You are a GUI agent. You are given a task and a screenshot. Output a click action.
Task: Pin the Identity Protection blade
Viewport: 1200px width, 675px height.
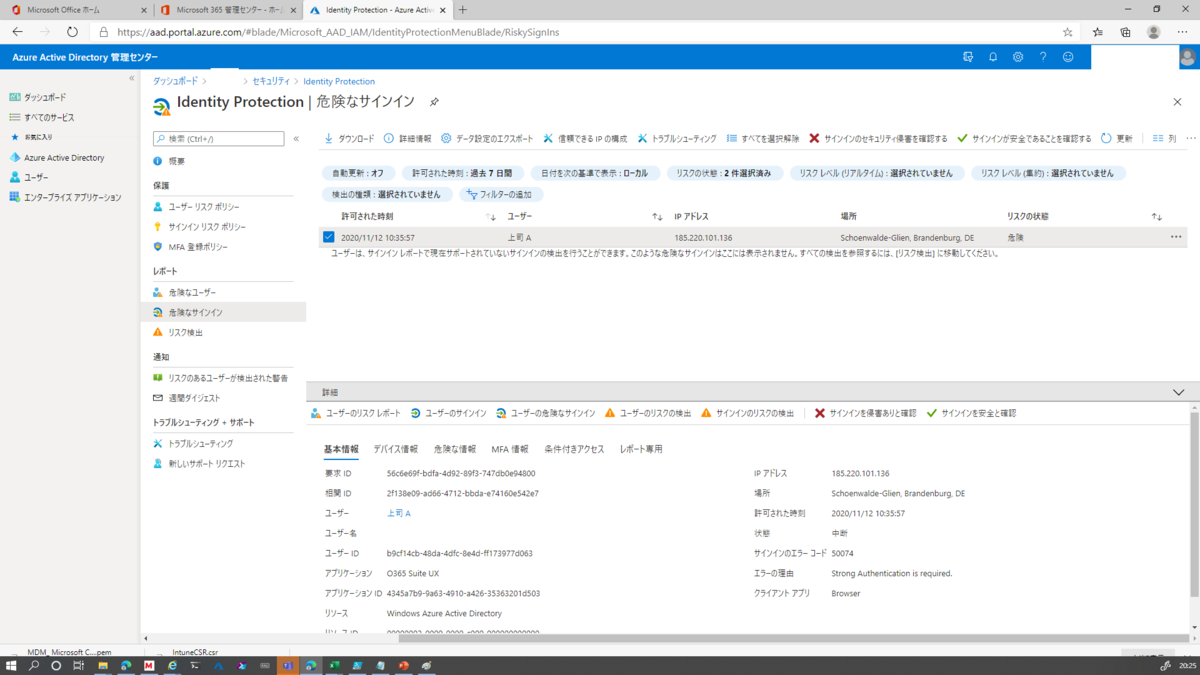pos(434,102)
